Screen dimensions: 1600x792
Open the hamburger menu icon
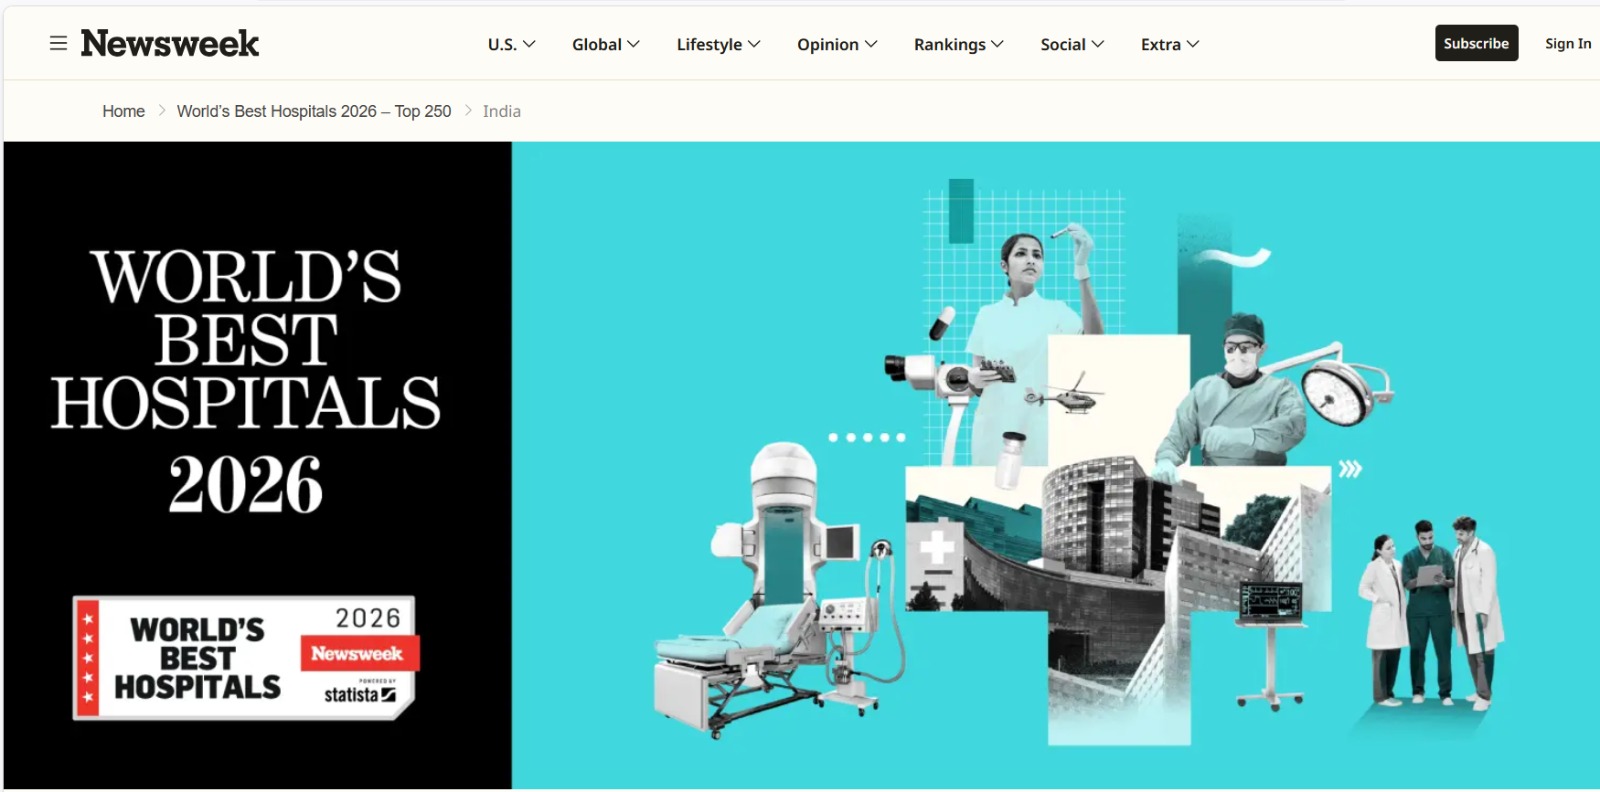(x=59, y=43)
